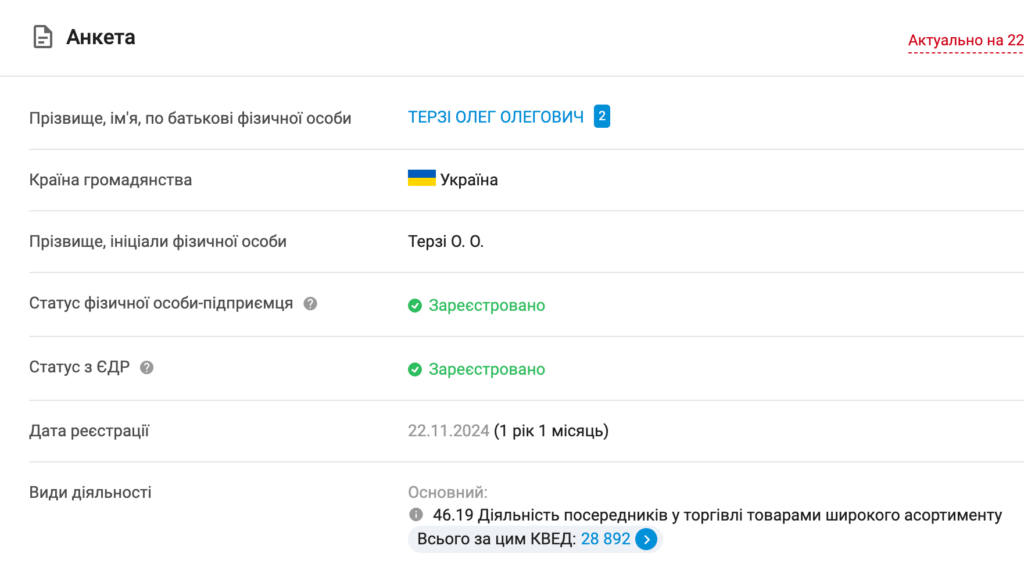Click the blue badge with number 2
Viewport: 1024px width, 567px height.
(601, 117)
